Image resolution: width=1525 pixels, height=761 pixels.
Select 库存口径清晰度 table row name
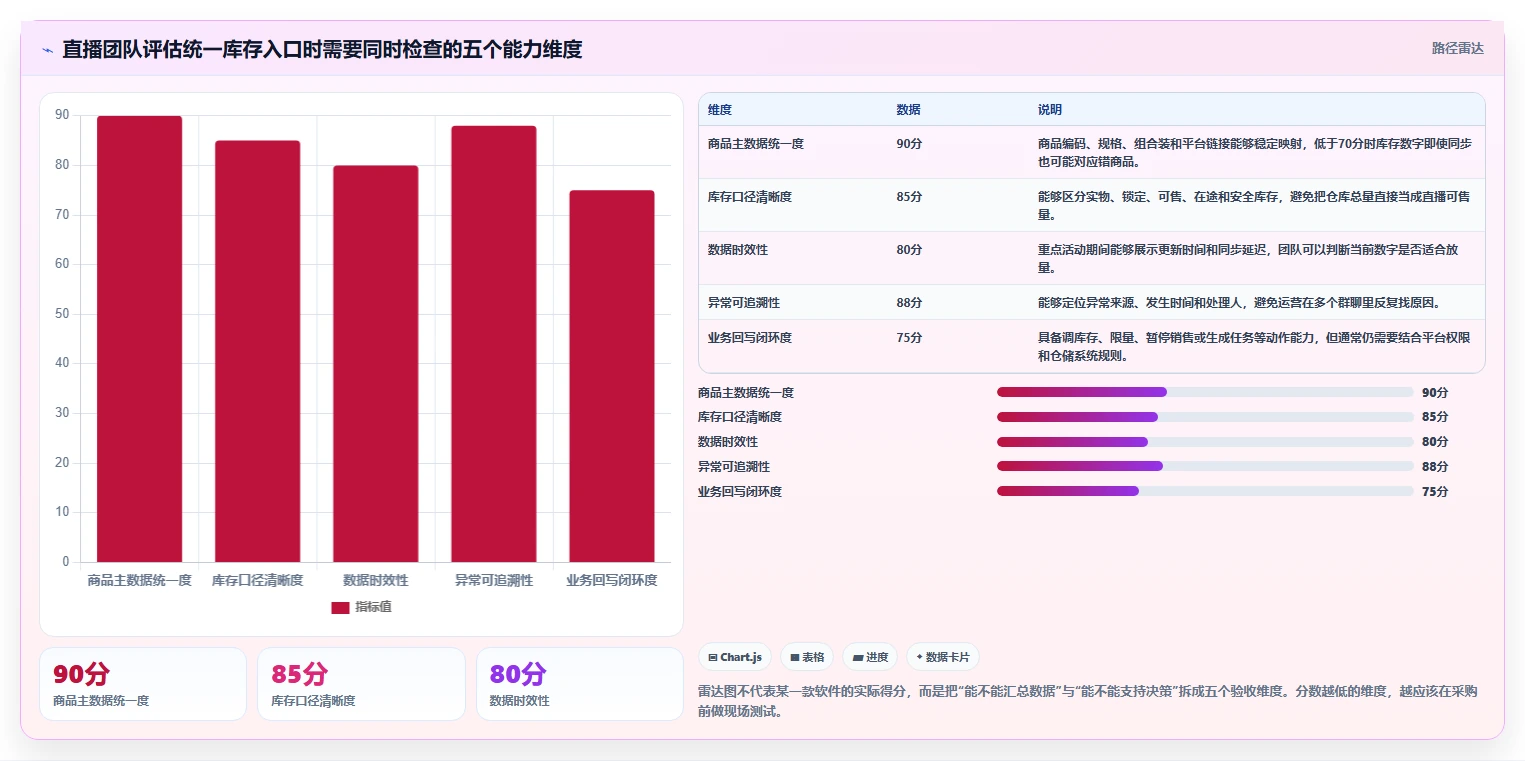(x=749, y=197)
